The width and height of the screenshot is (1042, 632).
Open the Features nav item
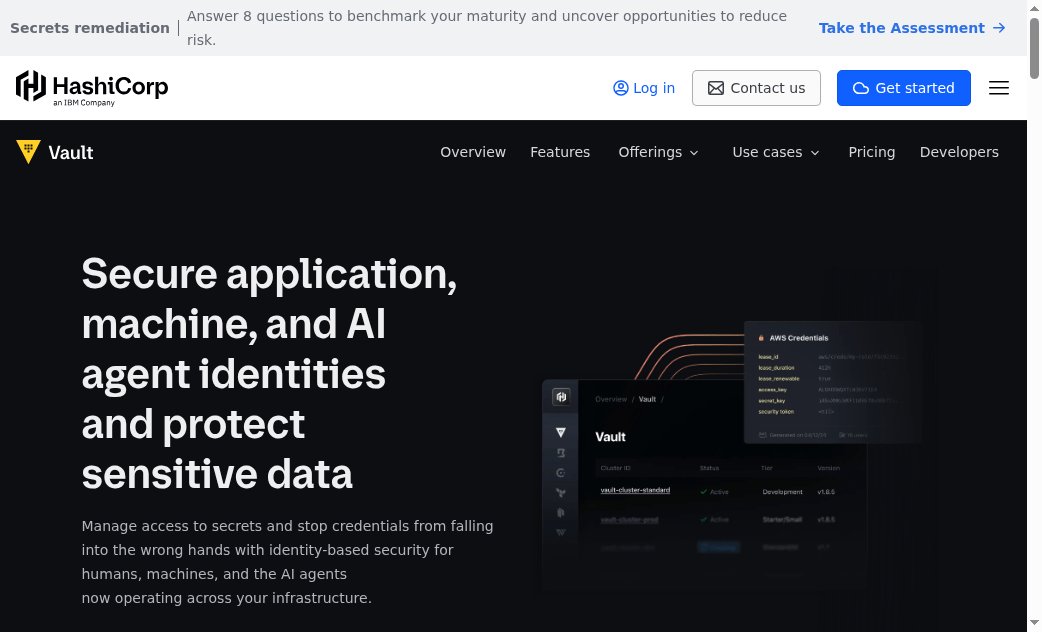[560, 152]
